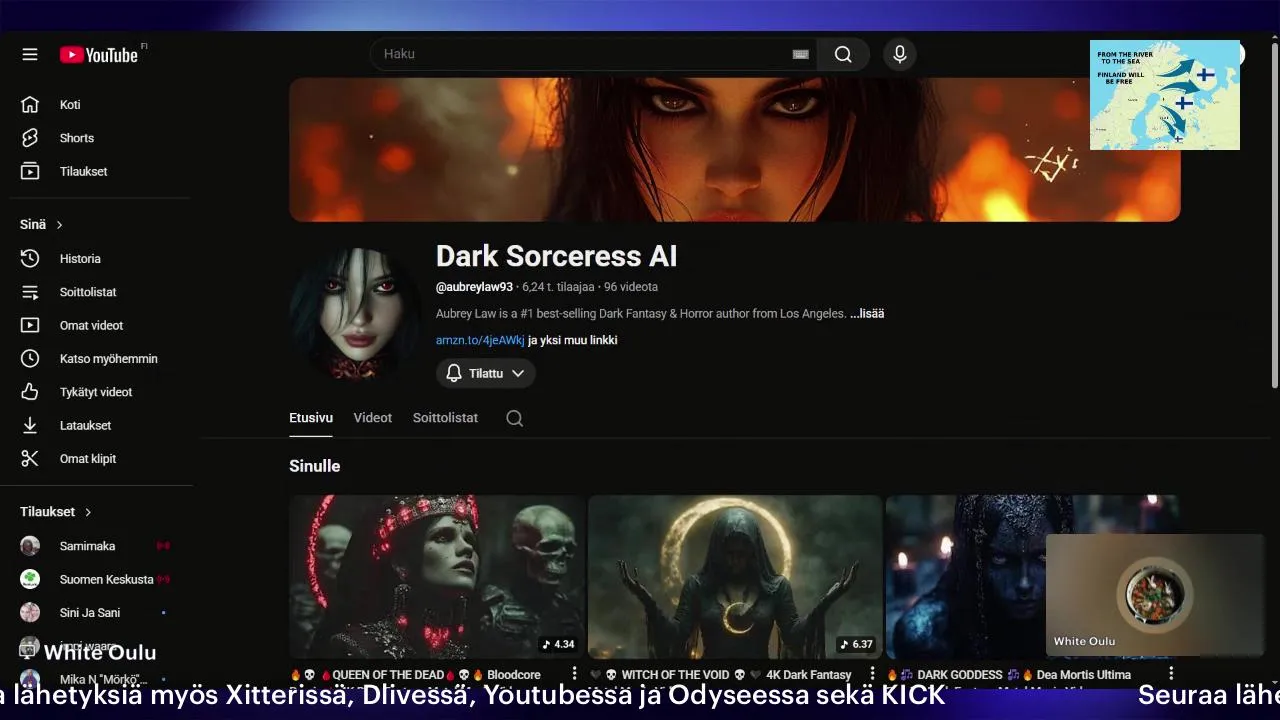Click the magnifier search button
1280x720 pixels.
point(843,54)
